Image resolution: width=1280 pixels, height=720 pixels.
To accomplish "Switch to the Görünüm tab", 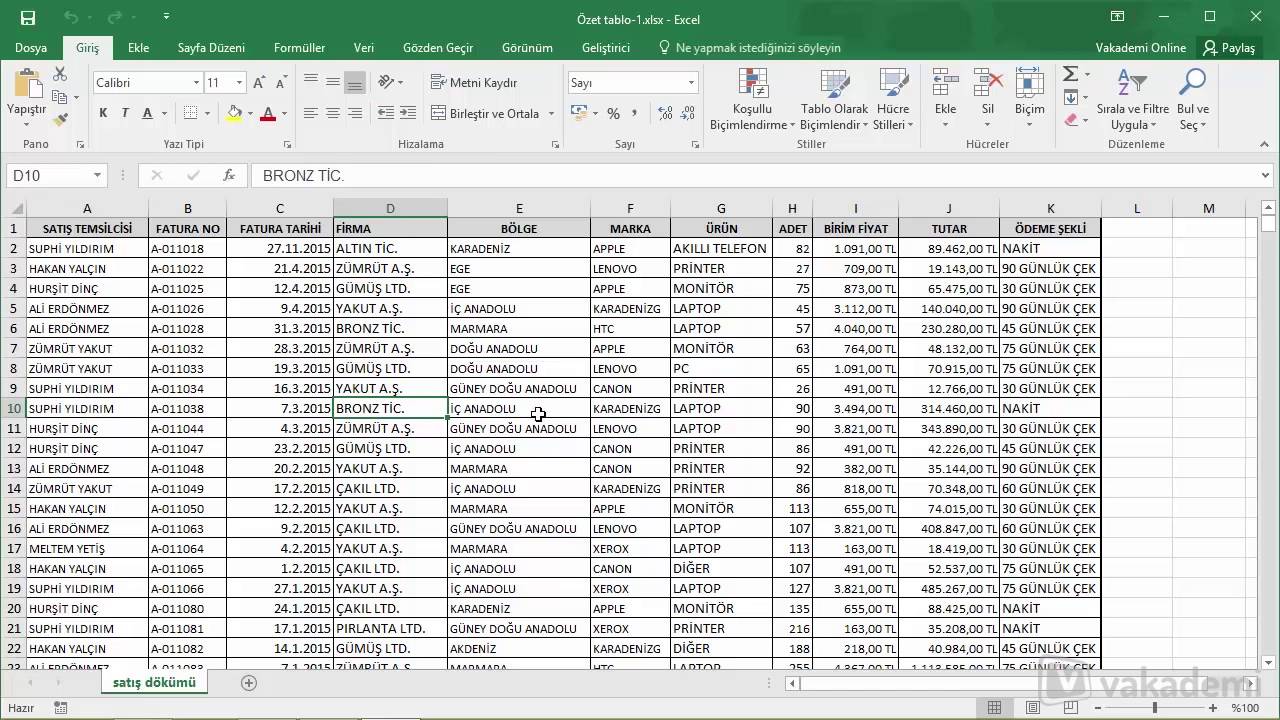I will 527,47.
